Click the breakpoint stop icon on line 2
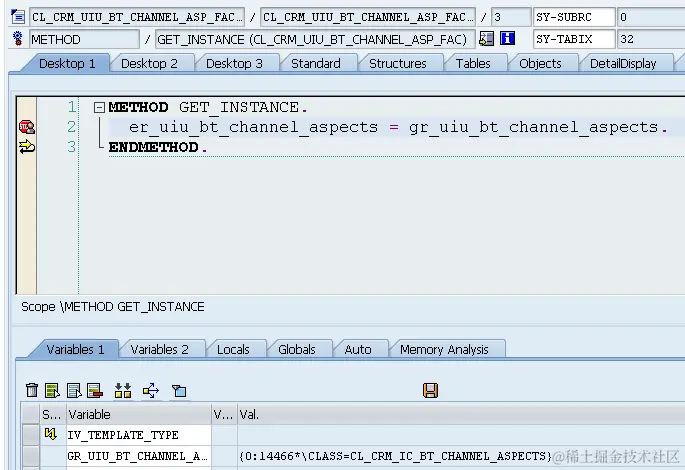685x470 pixels. [27, 127]
